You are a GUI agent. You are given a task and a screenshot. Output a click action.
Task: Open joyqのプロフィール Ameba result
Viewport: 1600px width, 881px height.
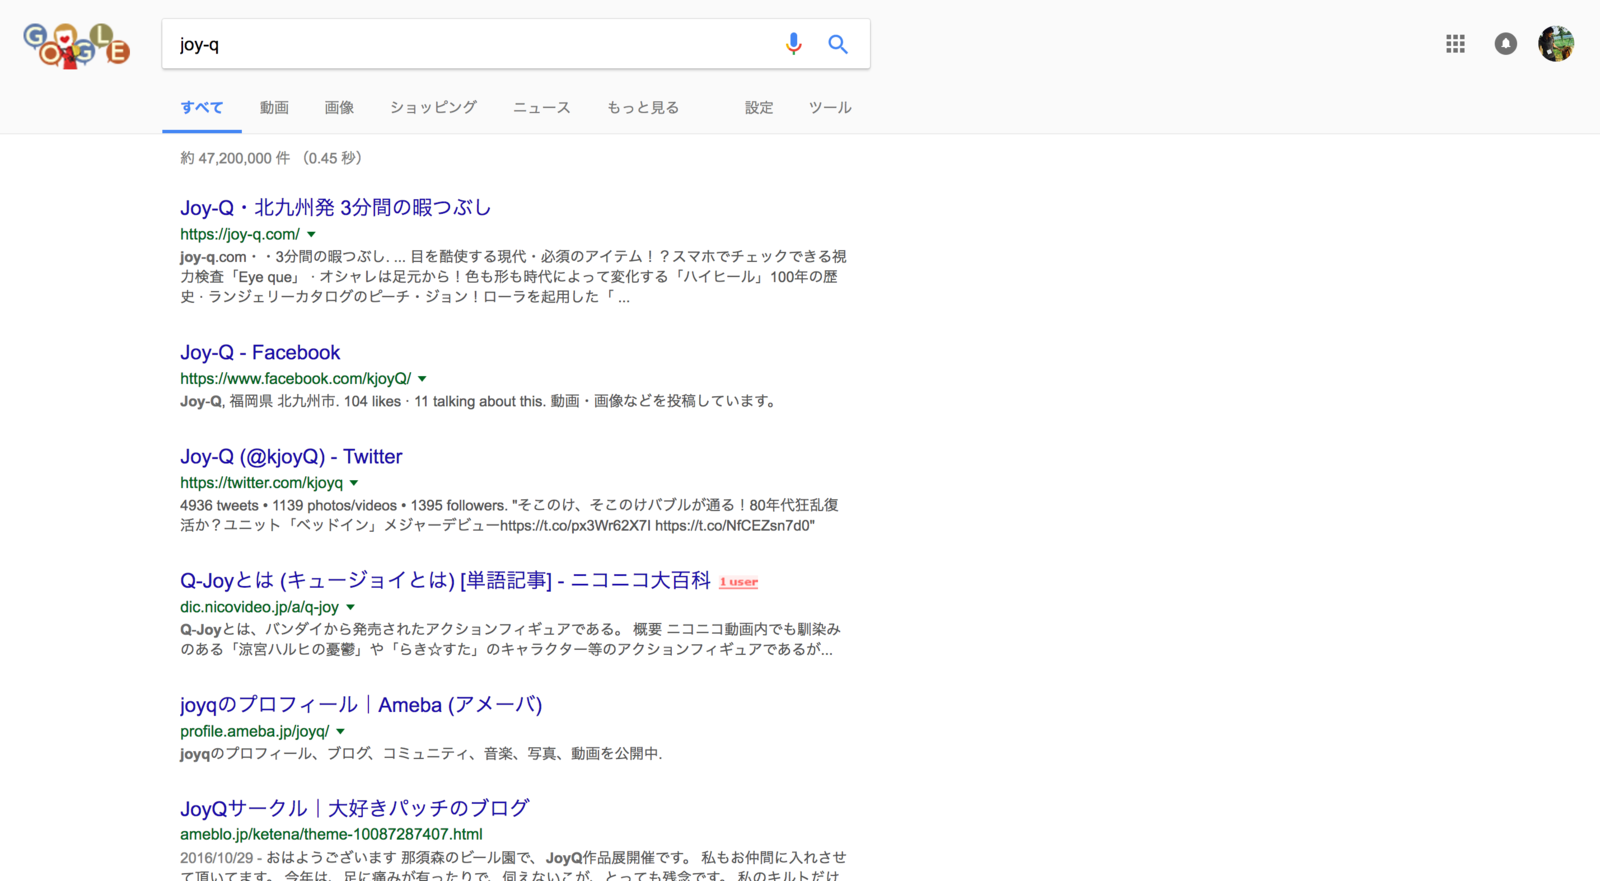coord(361,705)
